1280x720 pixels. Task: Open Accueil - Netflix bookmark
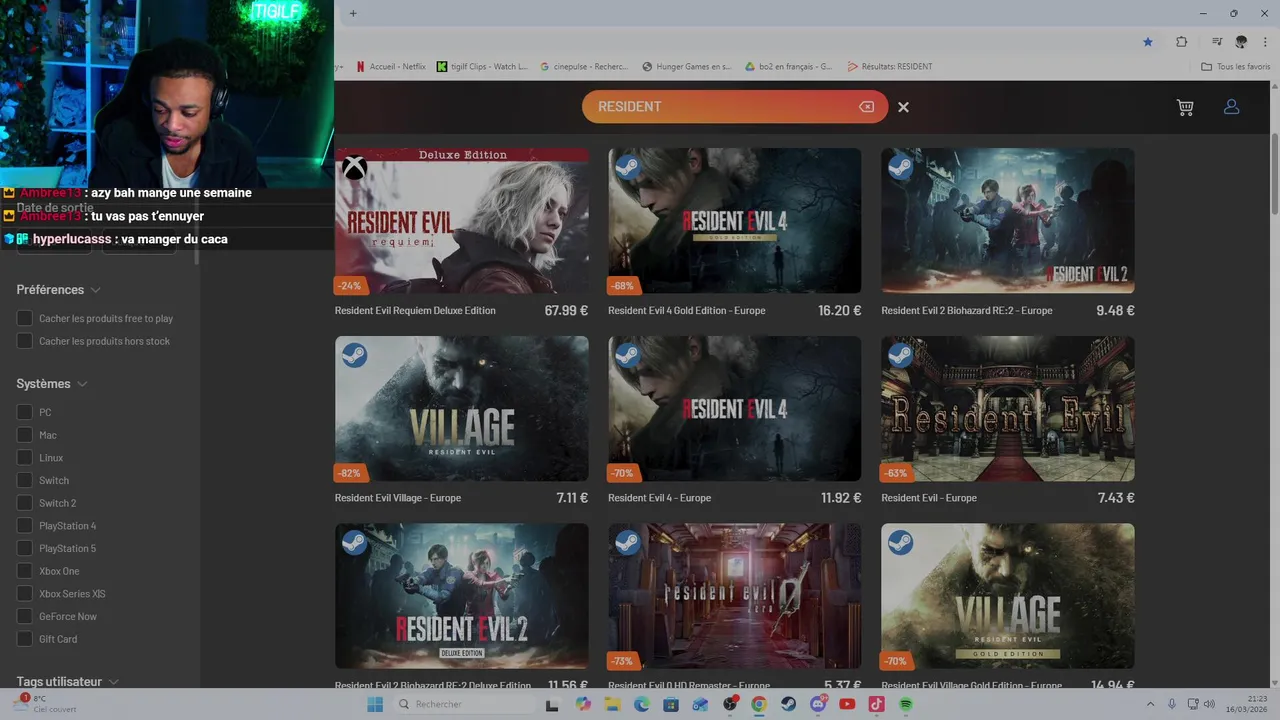[390, 67]
